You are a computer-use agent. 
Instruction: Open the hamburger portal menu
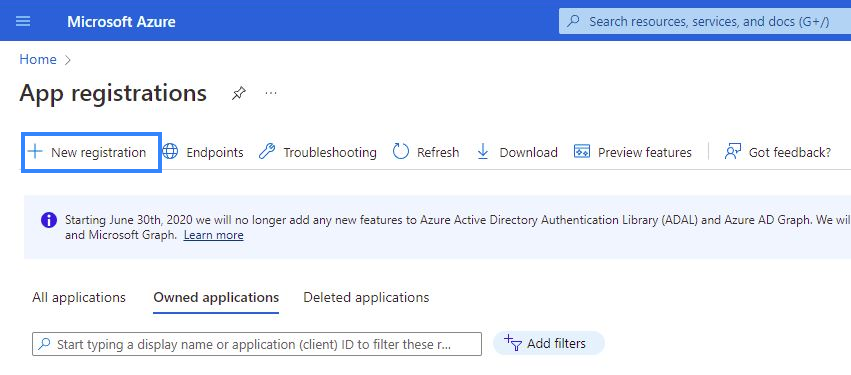23,21
